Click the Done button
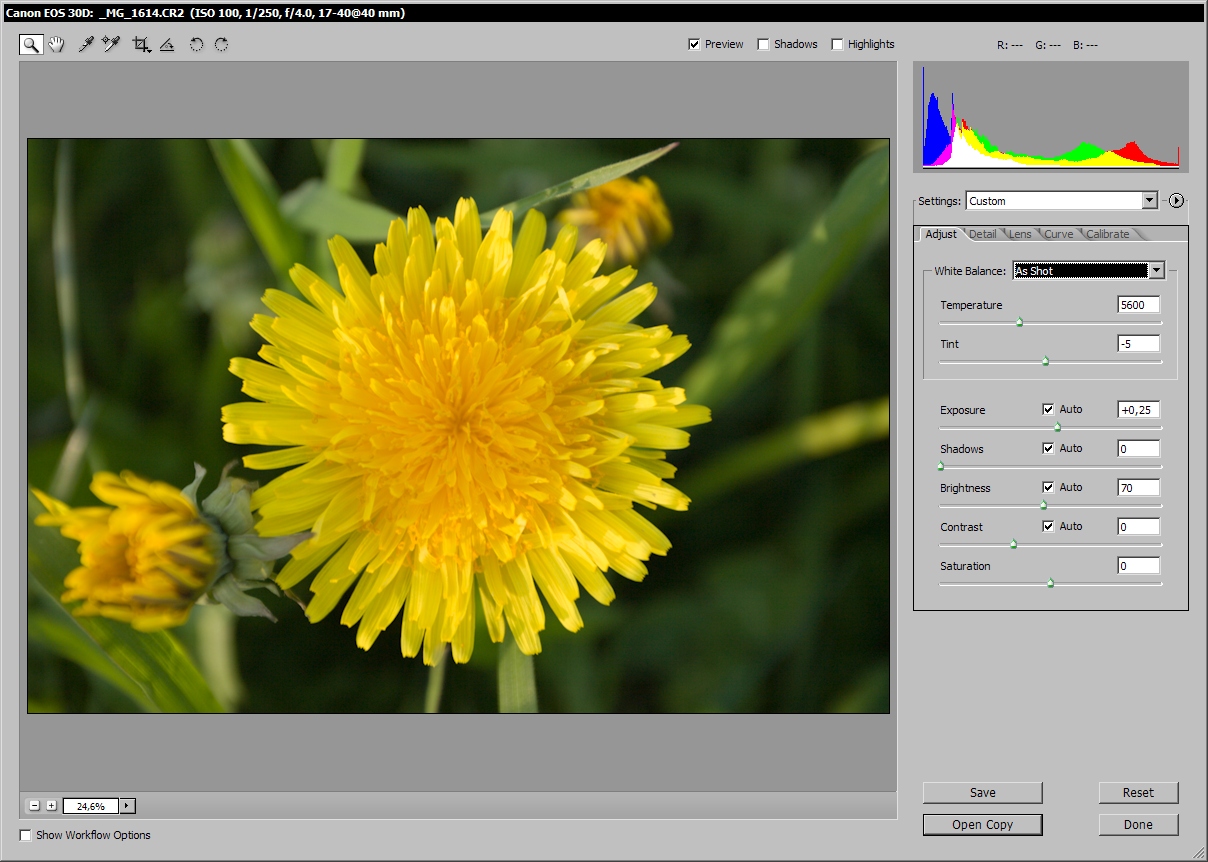 (1138, 825)
